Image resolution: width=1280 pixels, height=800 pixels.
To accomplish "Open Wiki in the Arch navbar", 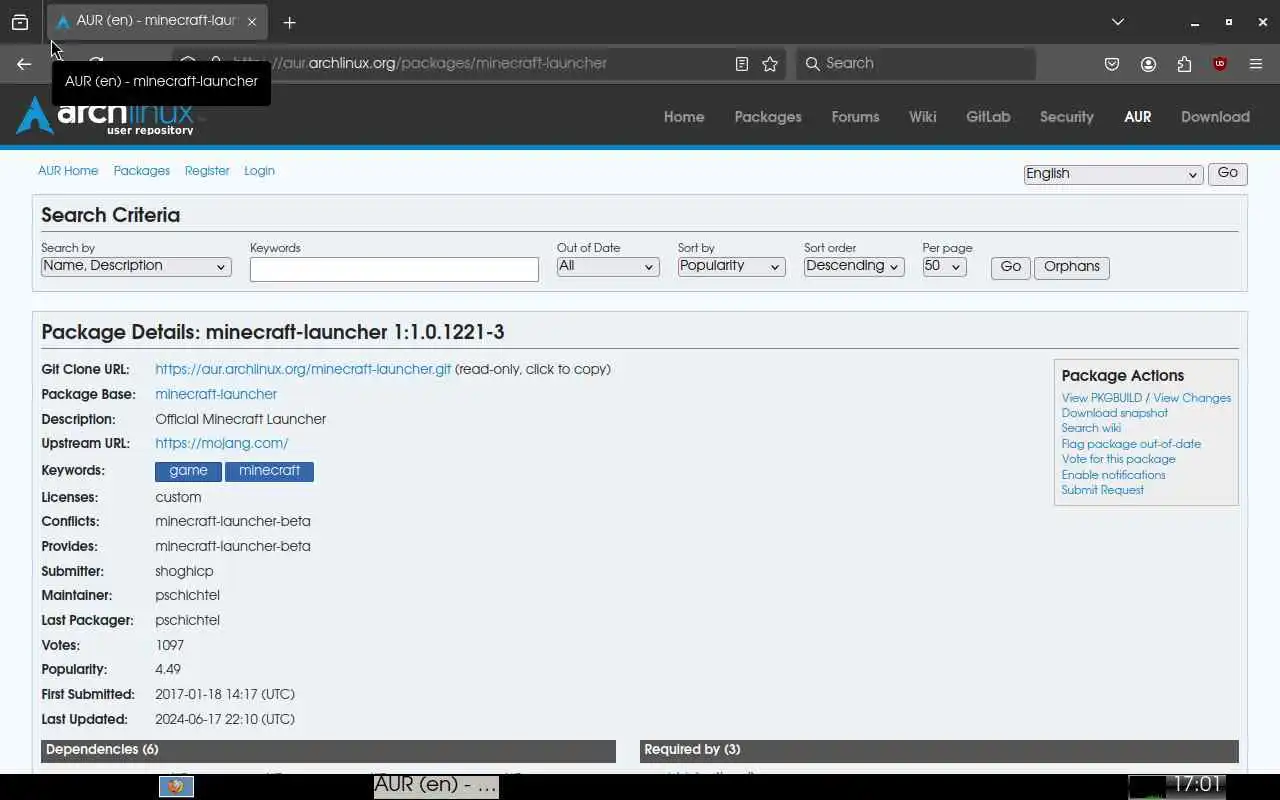I will 922,117.
